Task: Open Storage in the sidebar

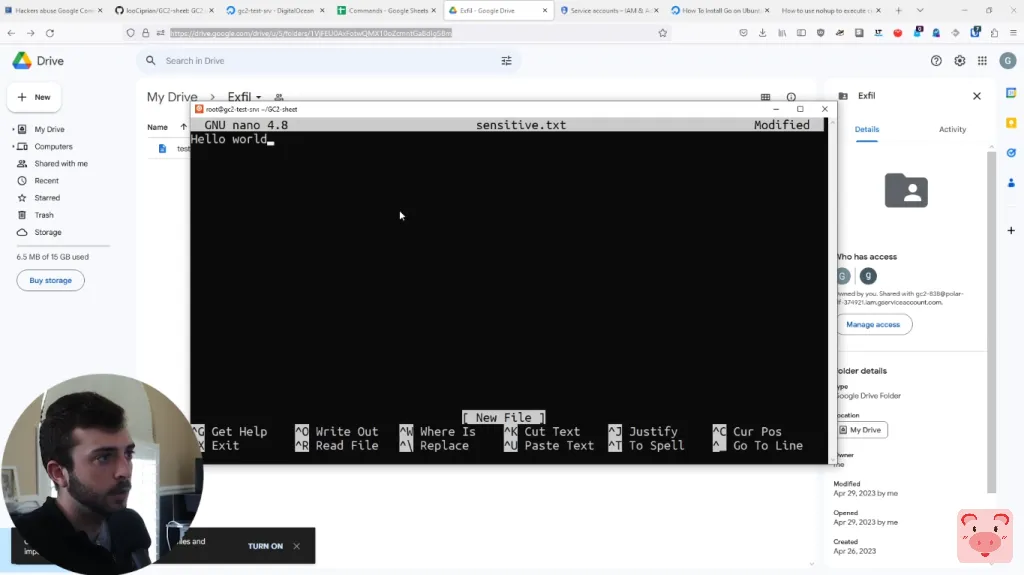Action: click(48, 232)
